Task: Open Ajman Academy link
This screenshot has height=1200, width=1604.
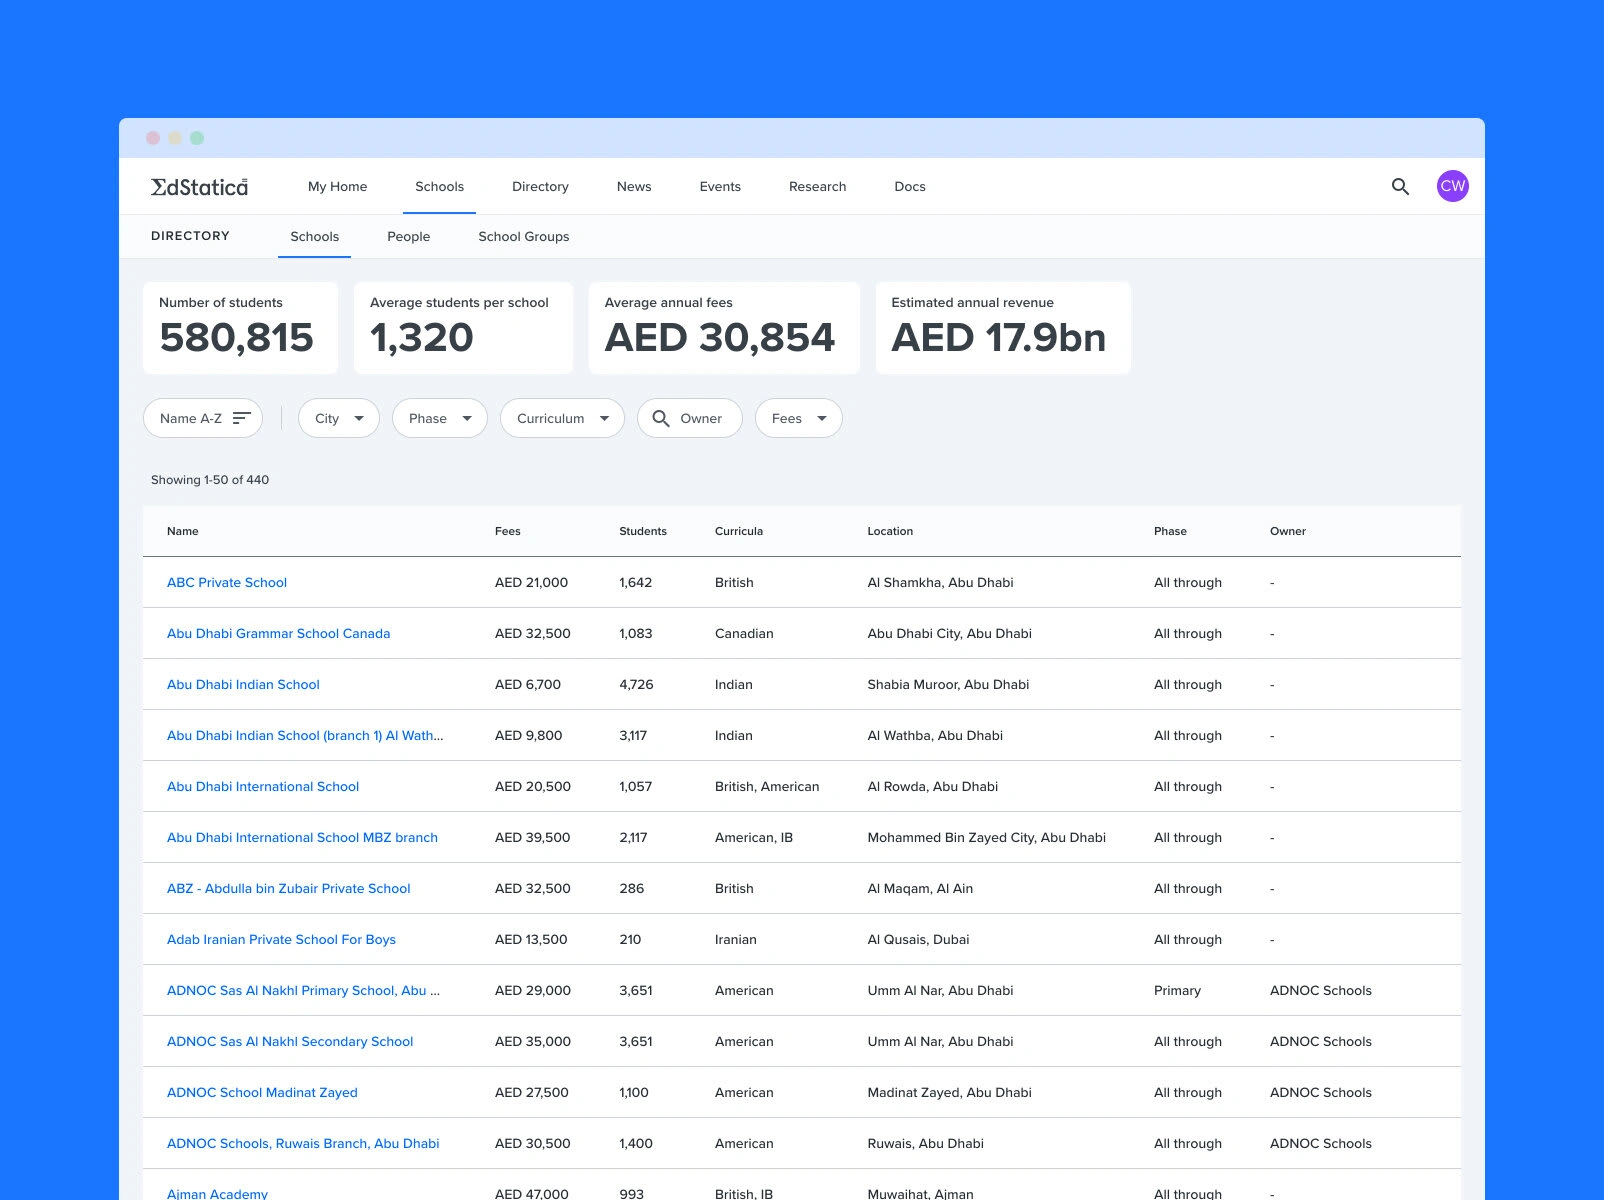Action: [x=217, y=1193]
